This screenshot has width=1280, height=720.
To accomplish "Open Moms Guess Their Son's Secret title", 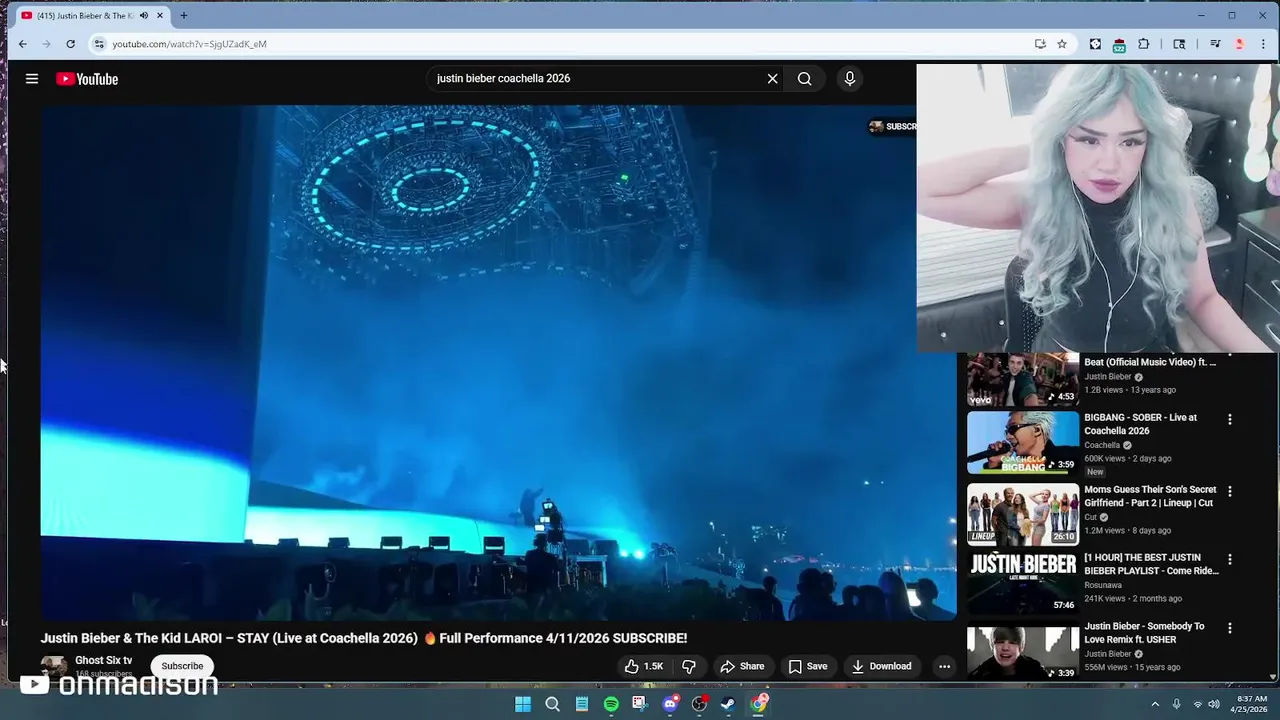I will pos(1150,496).
